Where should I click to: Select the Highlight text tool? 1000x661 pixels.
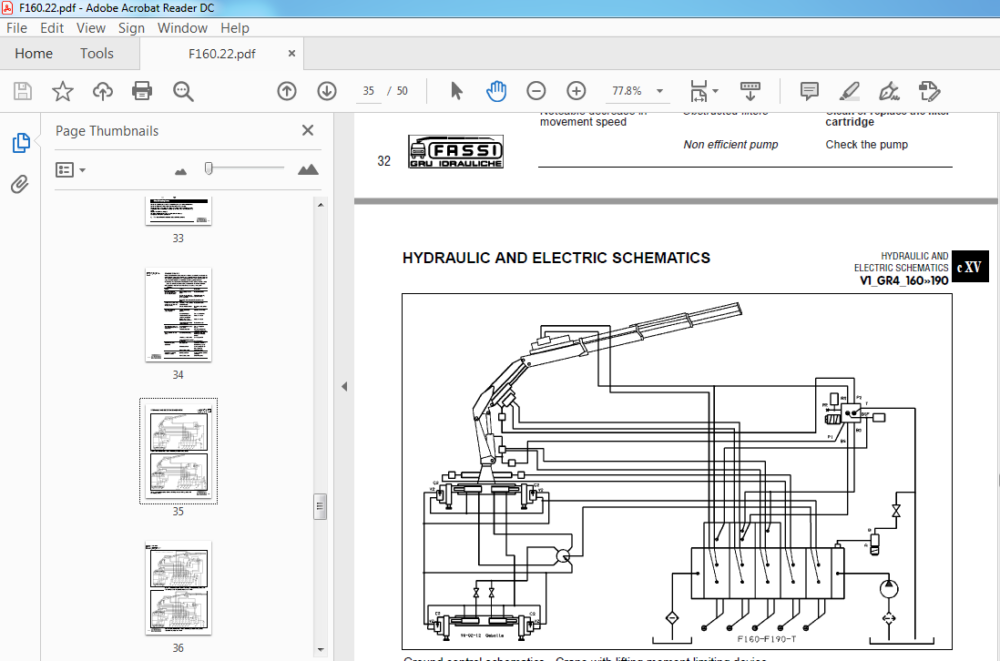(x=849, y=91)
